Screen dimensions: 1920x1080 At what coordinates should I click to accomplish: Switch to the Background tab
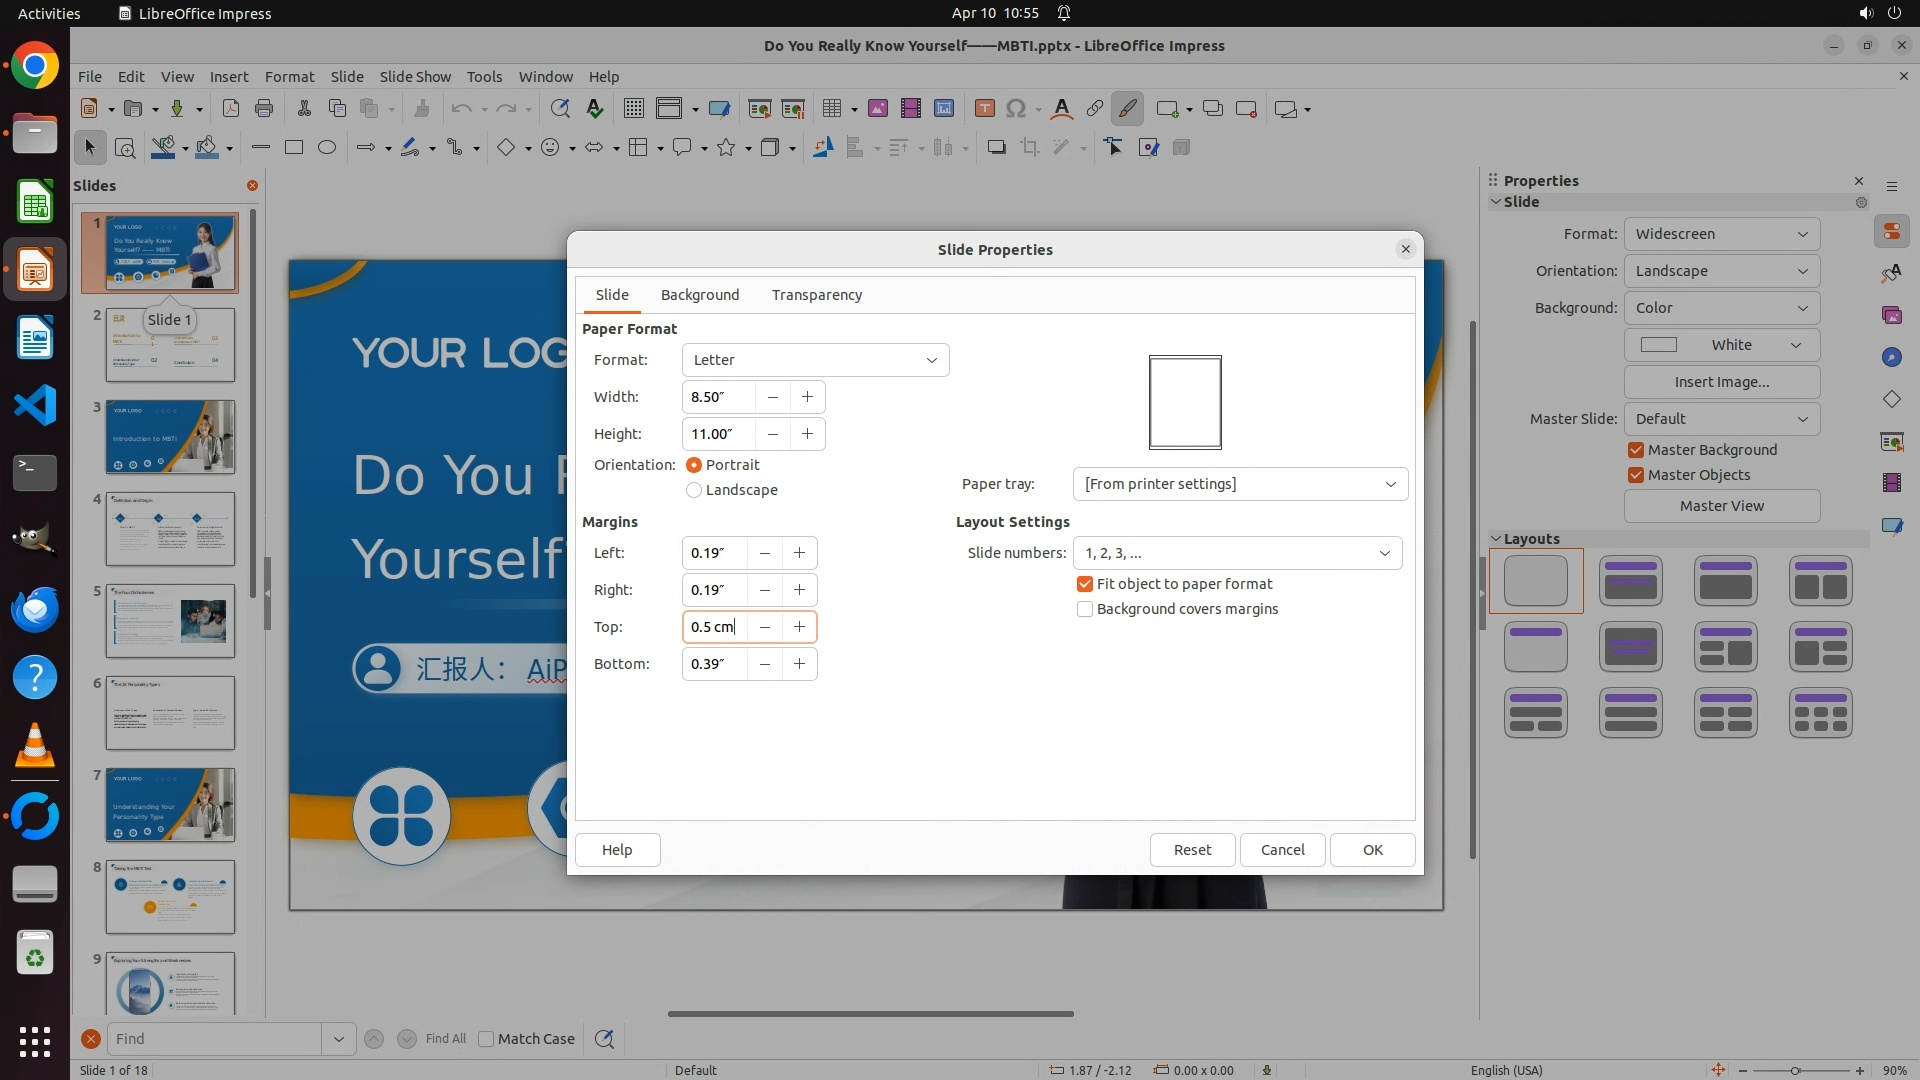coord(700,295)
